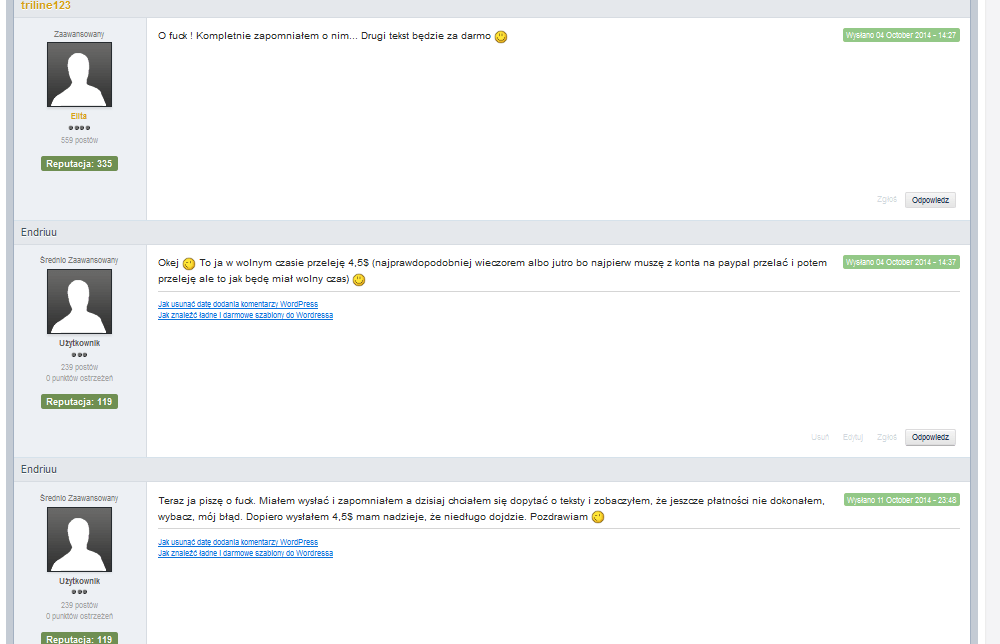Click the "Wysłano 11 October 2014 - 23:48" timestamp
The height and width of the screenshot is (644, 1000).
click(x=901, y=500)
